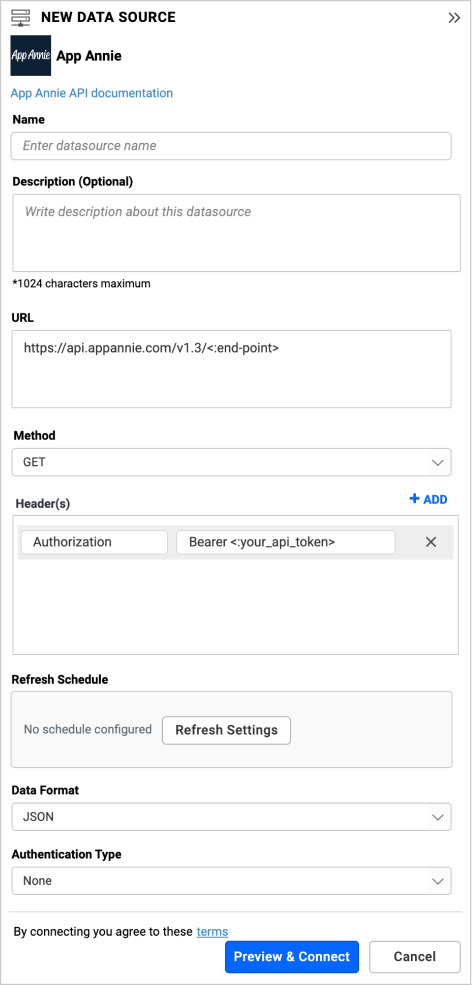Click the Method dropdown chevron arrow
The image size is (472, 986).
[x=437, y=463]
